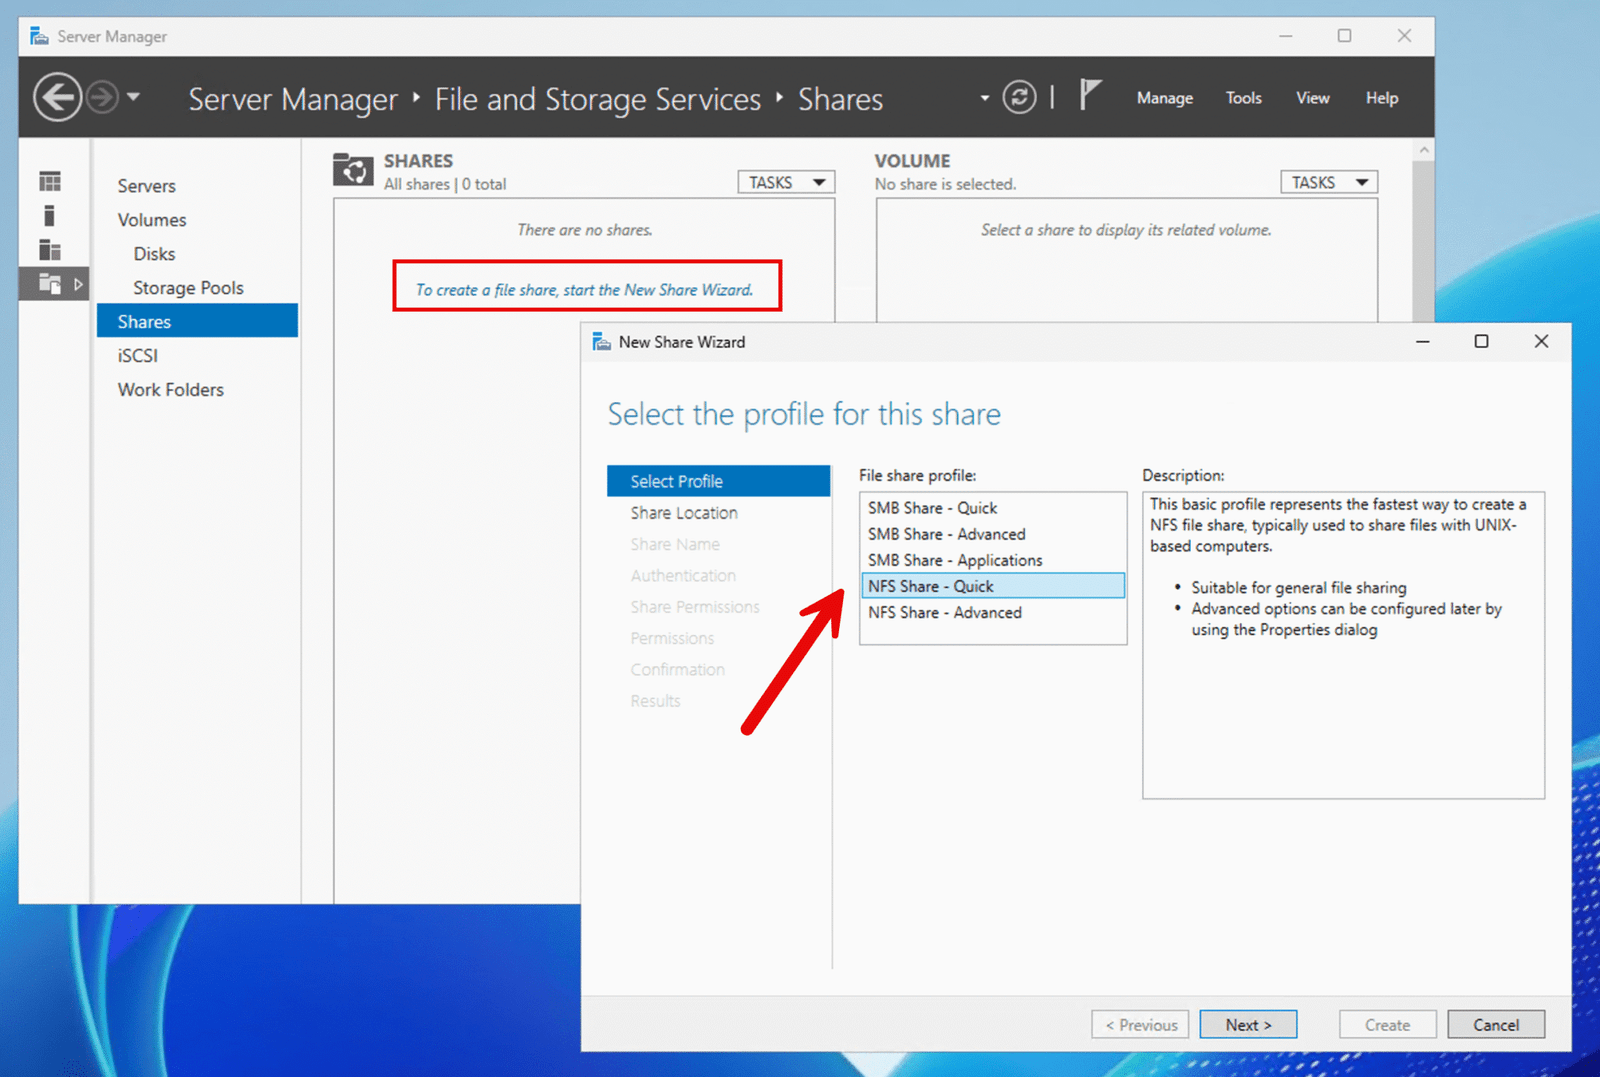Screen dimensions: 1600x1077
Task: Select the NFS Share - Advanced profile
Action: 944,612
